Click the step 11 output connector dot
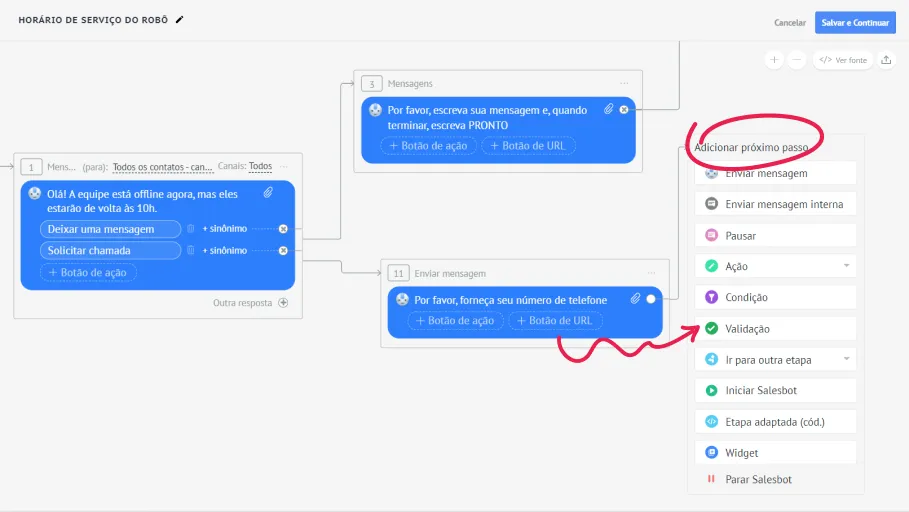 tap(651, 299)
